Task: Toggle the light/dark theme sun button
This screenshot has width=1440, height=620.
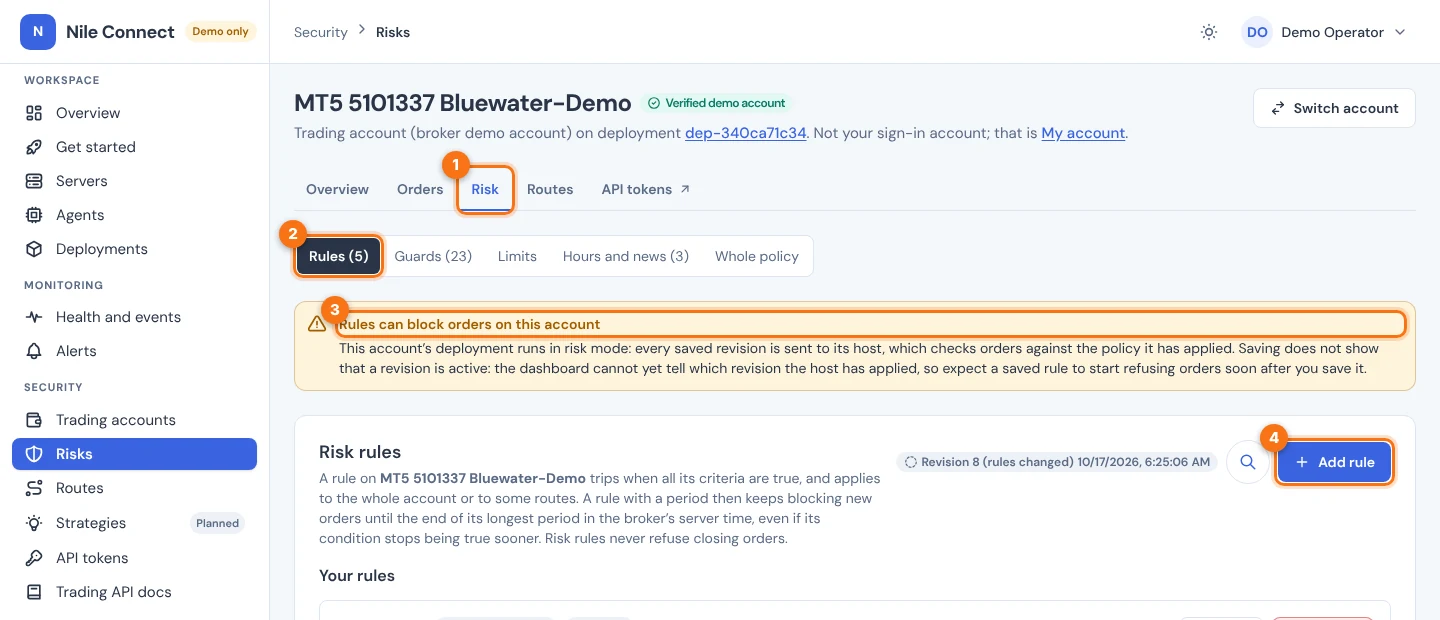Action: pyautogui.click(x=1209, y=32)
